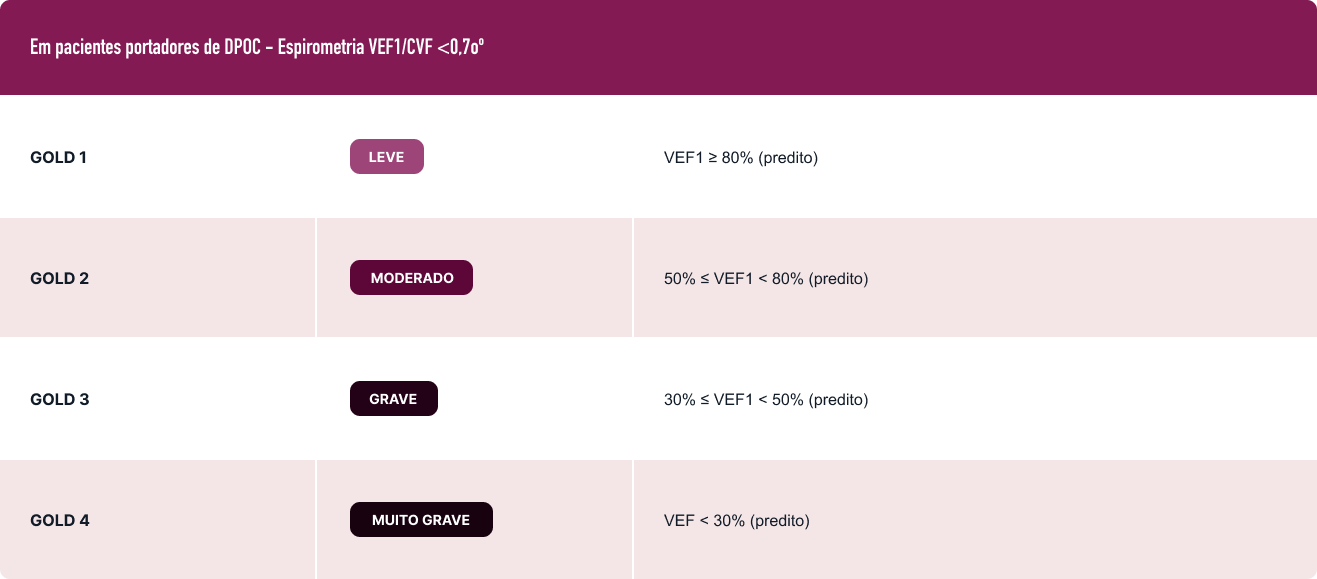Viewport: 1317px width, 579px height.
Task: Click '(predito)' in the GOLD 1 row
Action: (789, 157)
